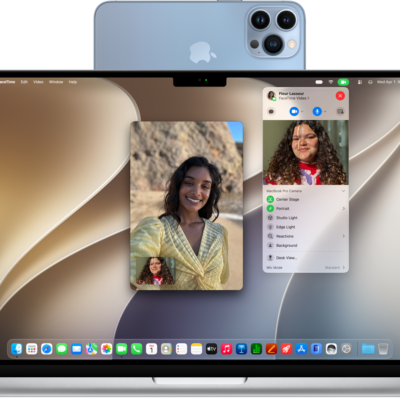This screenshot has width=400, height=400.
Task: Open iPhone Mirroring from the Dock
Action: click(x=316, y=349)
